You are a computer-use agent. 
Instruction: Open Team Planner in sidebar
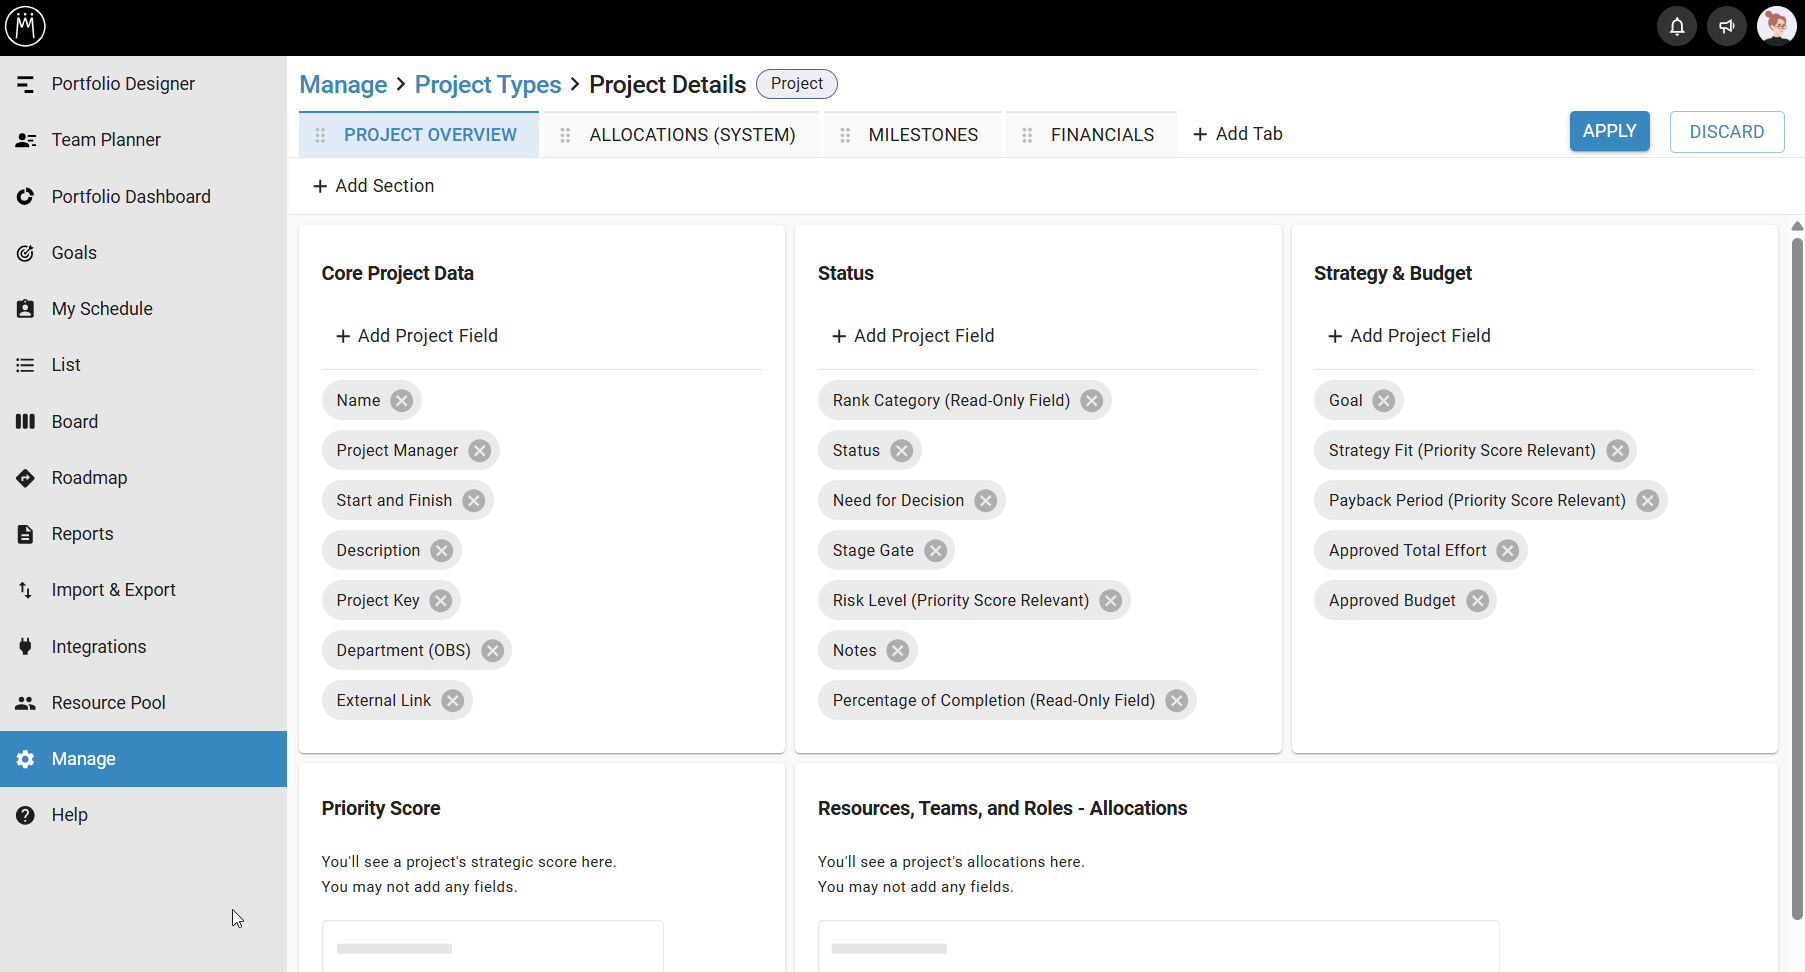[x=143, y=140]
